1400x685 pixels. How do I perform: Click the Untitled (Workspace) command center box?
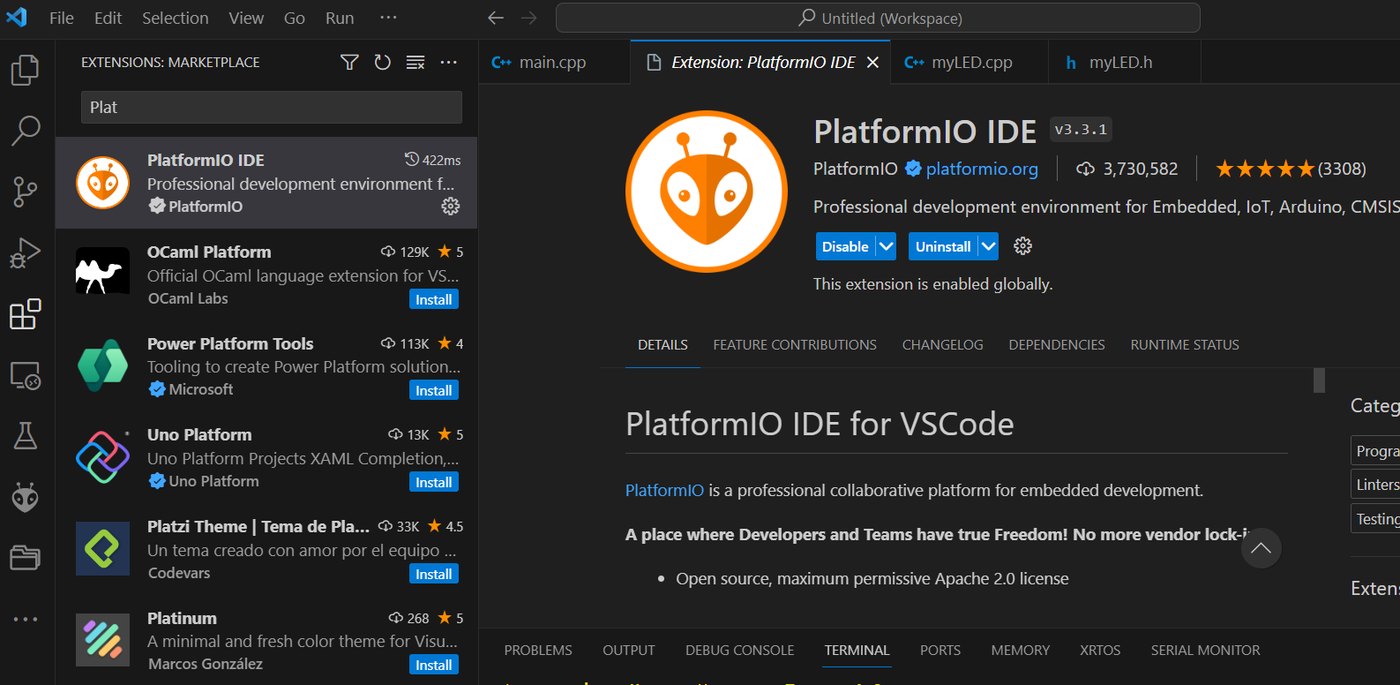(878, 18)
